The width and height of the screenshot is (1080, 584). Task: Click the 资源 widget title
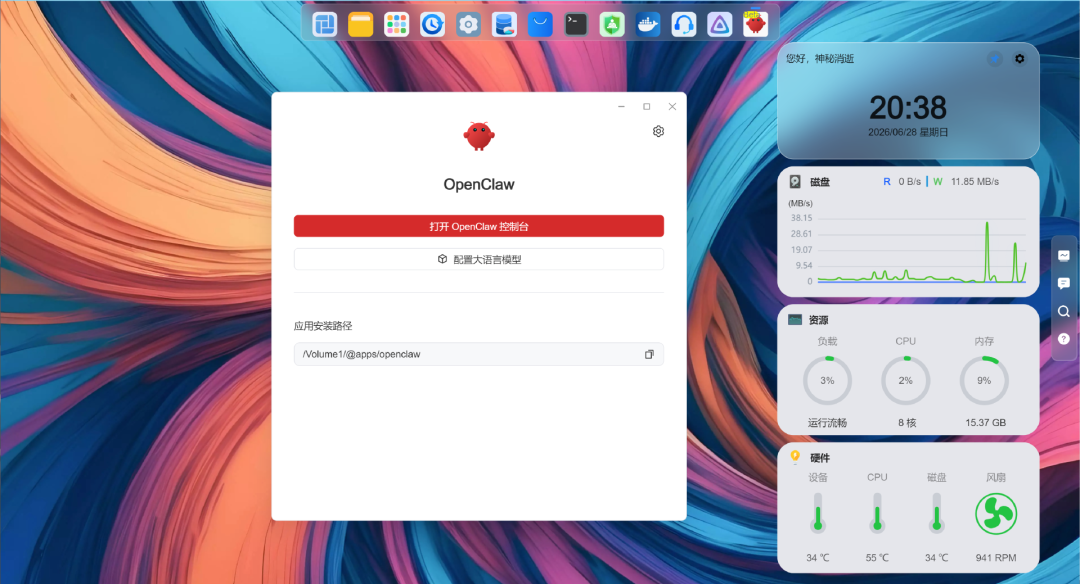[x=818, y=320]
